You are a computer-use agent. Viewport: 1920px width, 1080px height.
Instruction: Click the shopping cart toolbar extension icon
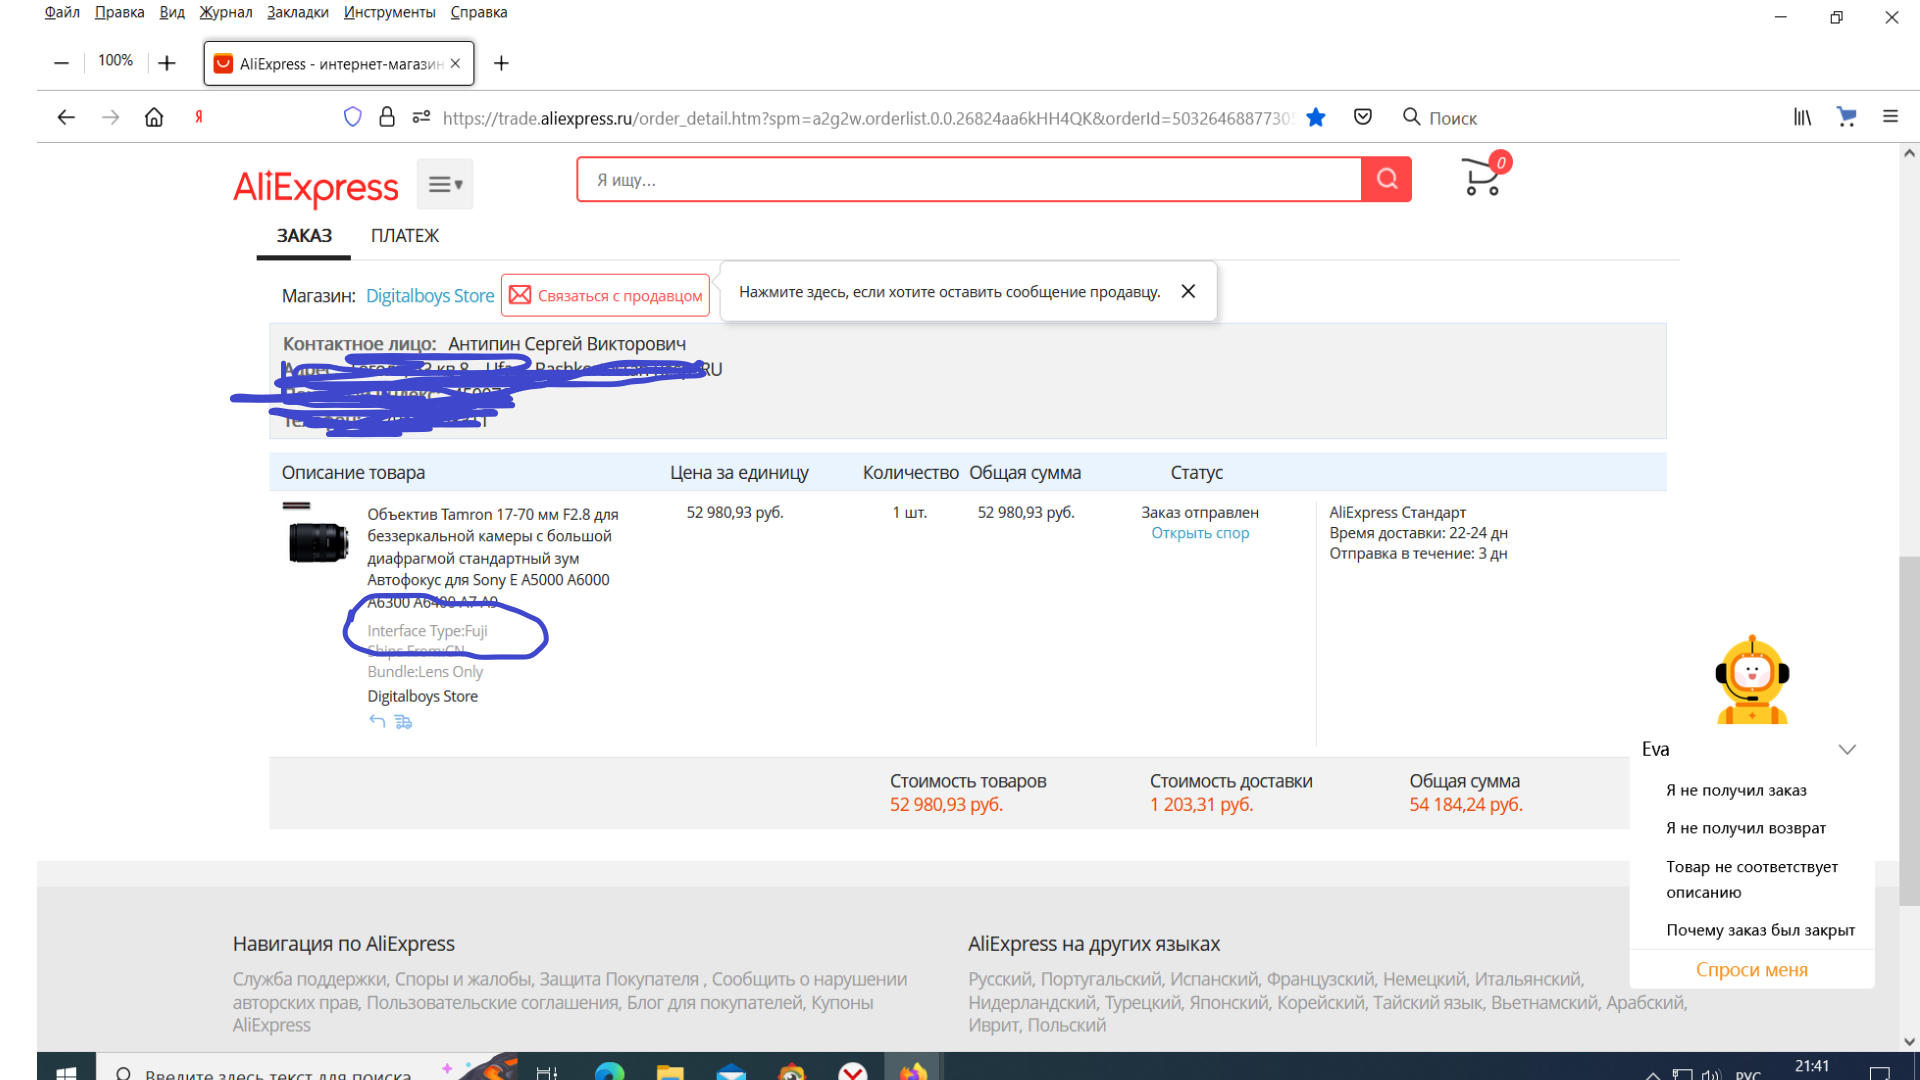click(1846, 118)
